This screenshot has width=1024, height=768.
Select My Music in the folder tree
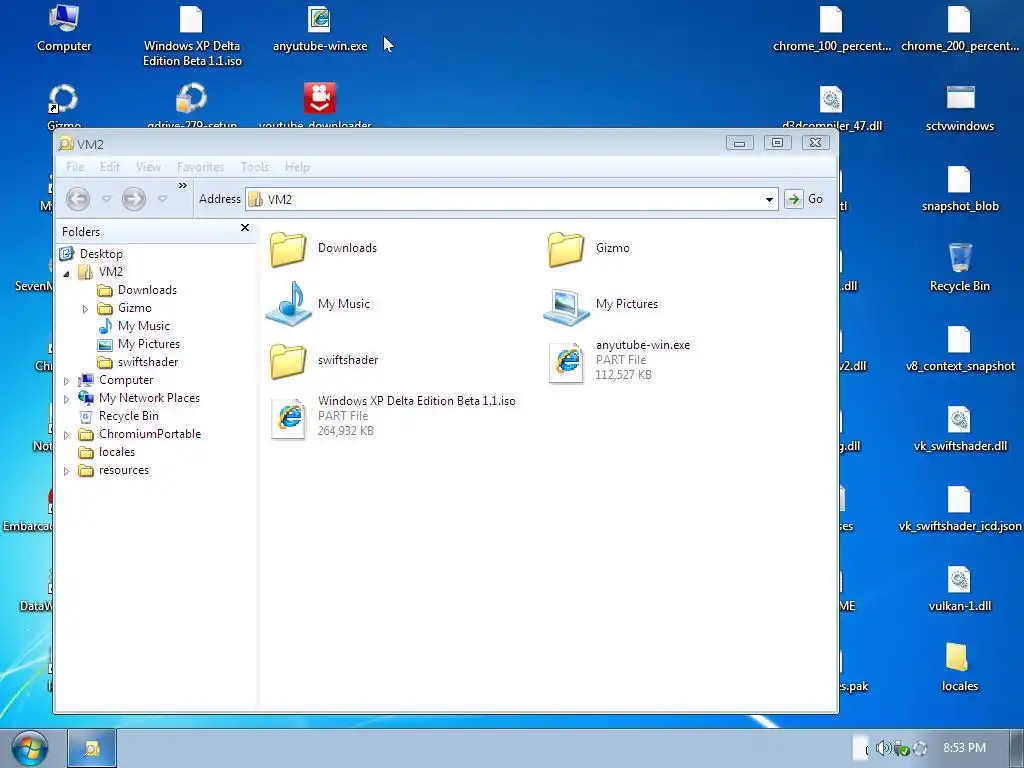144,326
